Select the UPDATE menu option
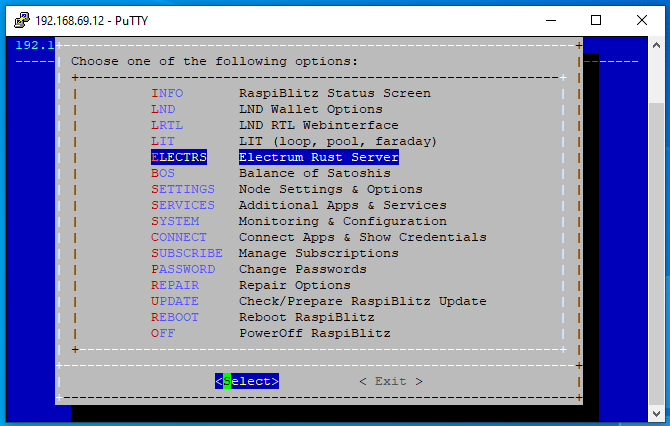The width and height of the screenshot is (670, 426). (x=175, y=302)
